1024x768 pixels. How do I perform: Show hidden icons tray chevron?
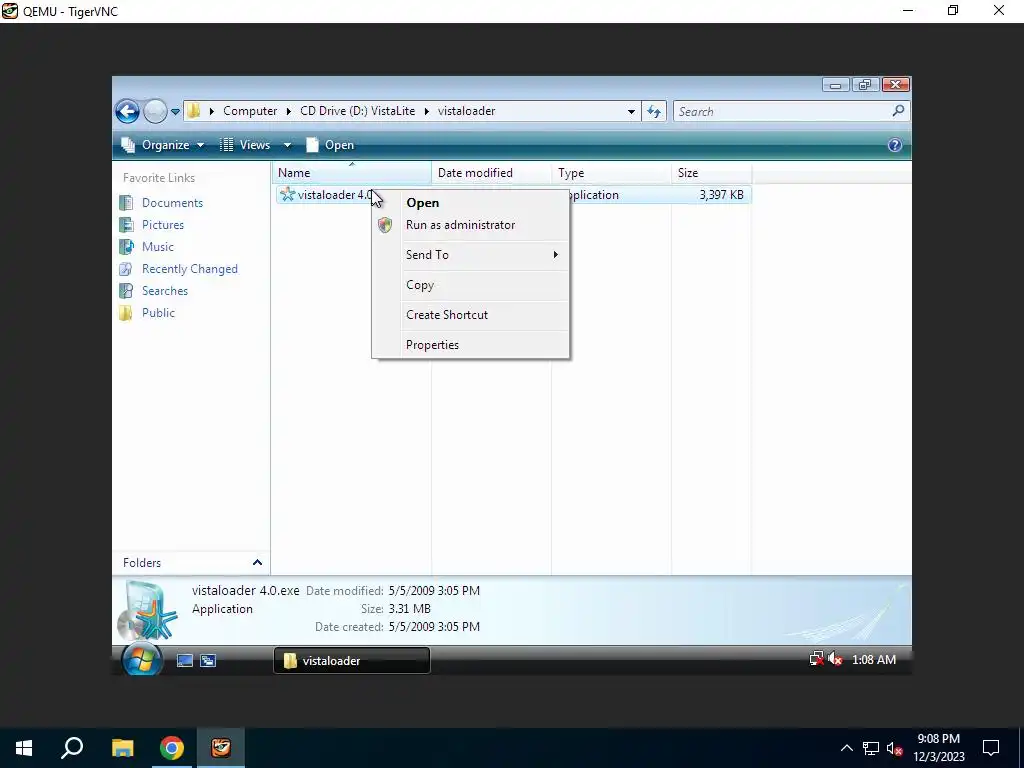point(846,748)
